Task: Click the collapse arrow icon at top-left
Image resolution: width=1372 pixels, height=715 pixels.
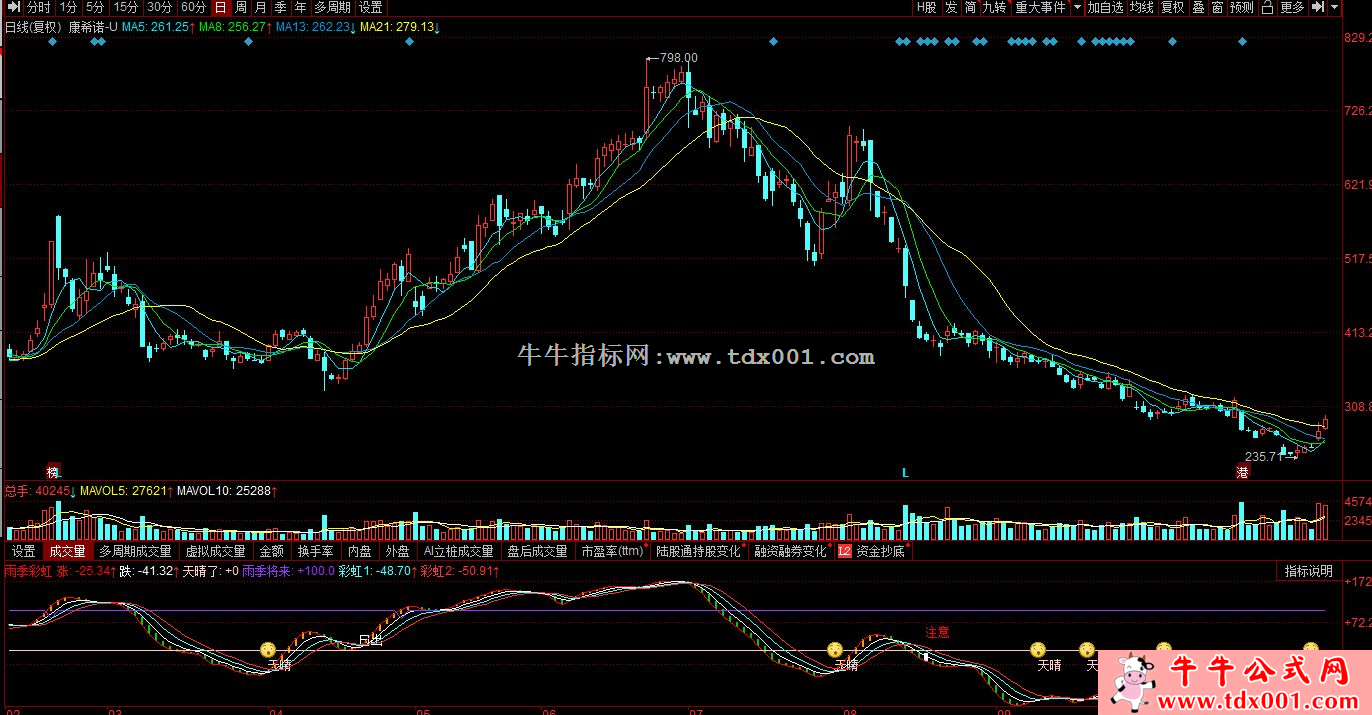Action: [x=7, y=7]
